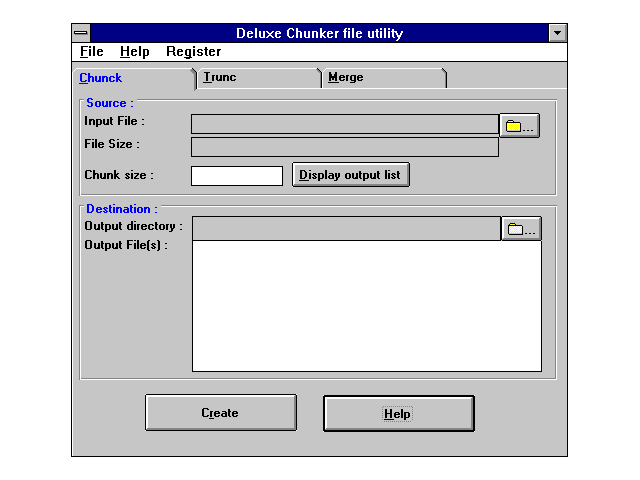Click the large Help button

[398, 413]
